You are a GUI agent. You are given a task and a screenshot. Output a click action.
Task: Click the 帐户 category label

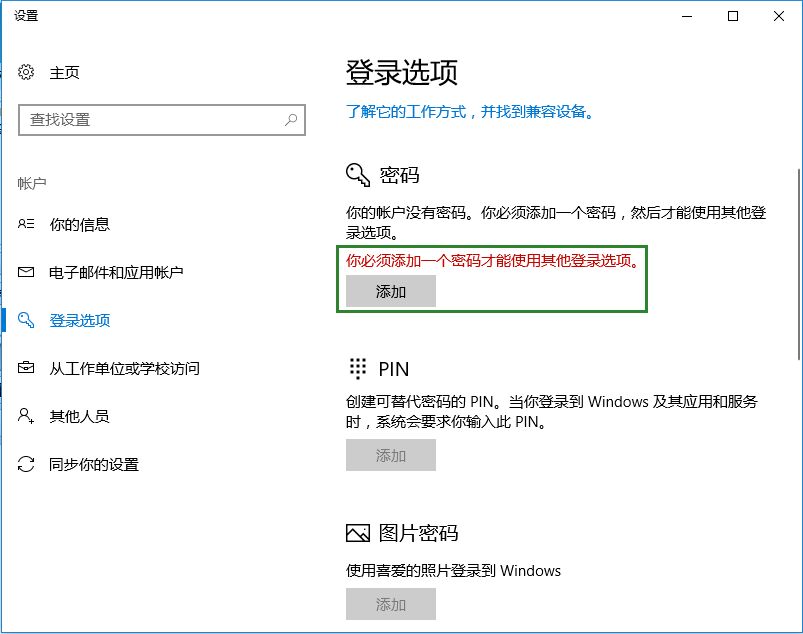click(x=32, y=183)
